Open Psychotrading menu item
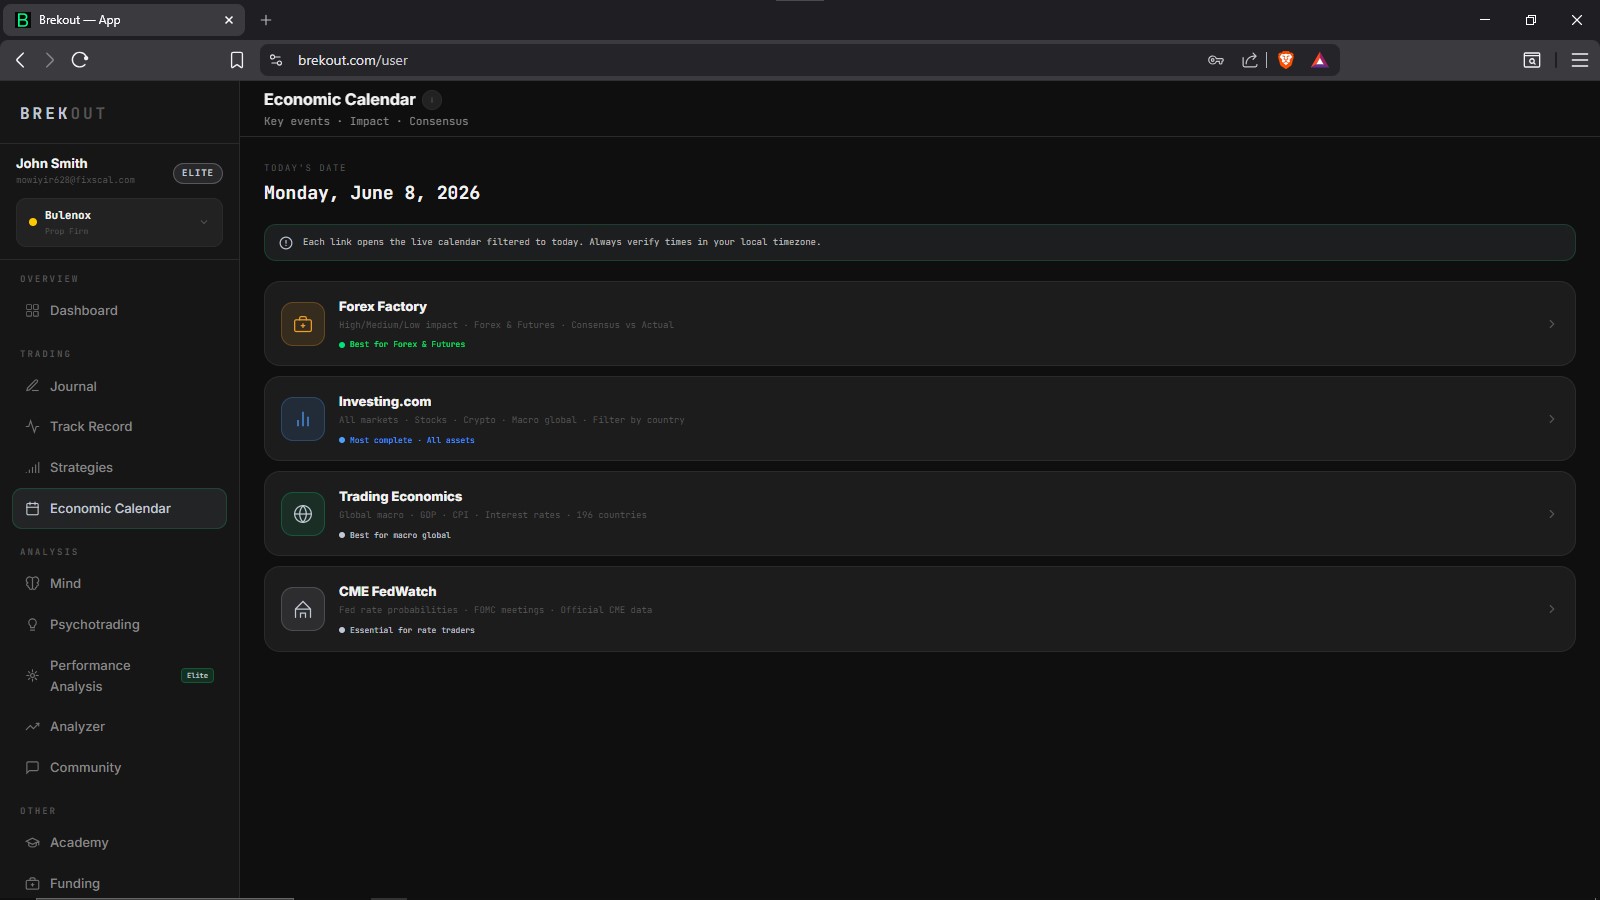 coord(119,625)
